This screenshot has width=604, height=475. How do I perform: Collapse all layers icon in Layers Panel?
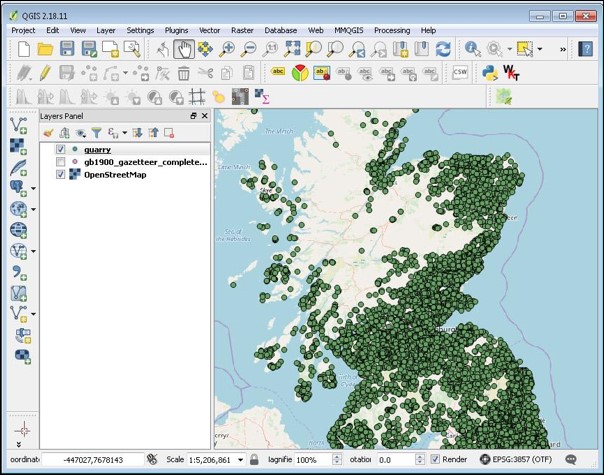coord(153,133)
